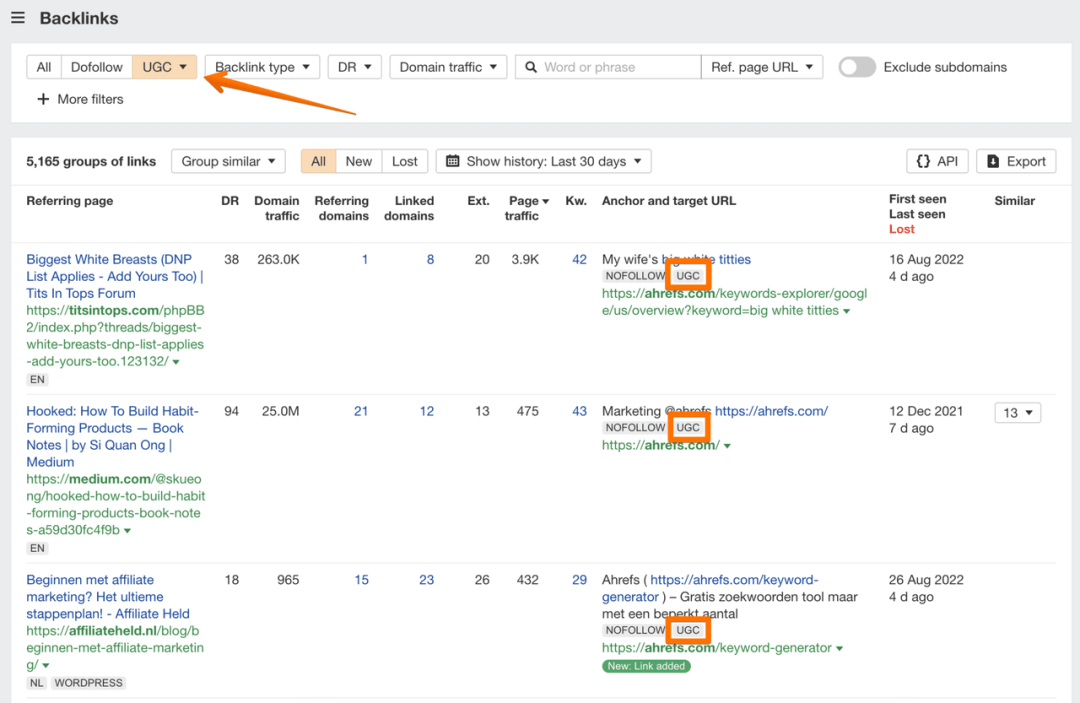This screenshot has height=703, width=1080.
Task: Click the API curly braces icon
Action: [923, 161]
